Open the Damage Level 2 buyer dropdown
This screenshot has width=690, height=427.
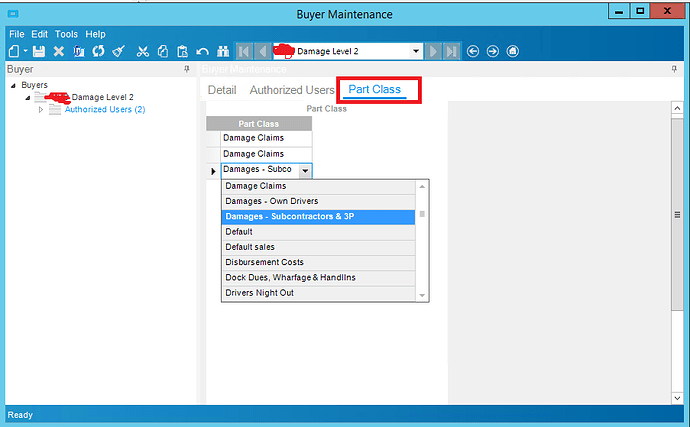click(415, 52)
